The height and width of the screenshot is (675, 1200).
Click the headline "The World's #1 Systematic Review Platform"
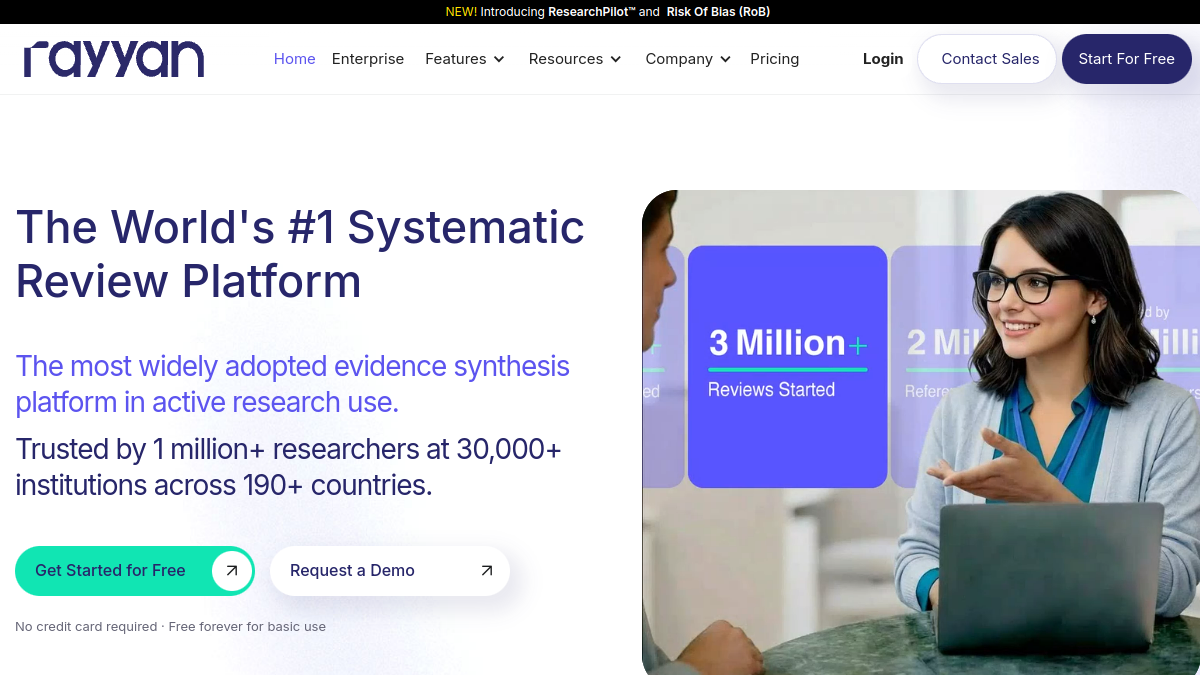[300, 253]
